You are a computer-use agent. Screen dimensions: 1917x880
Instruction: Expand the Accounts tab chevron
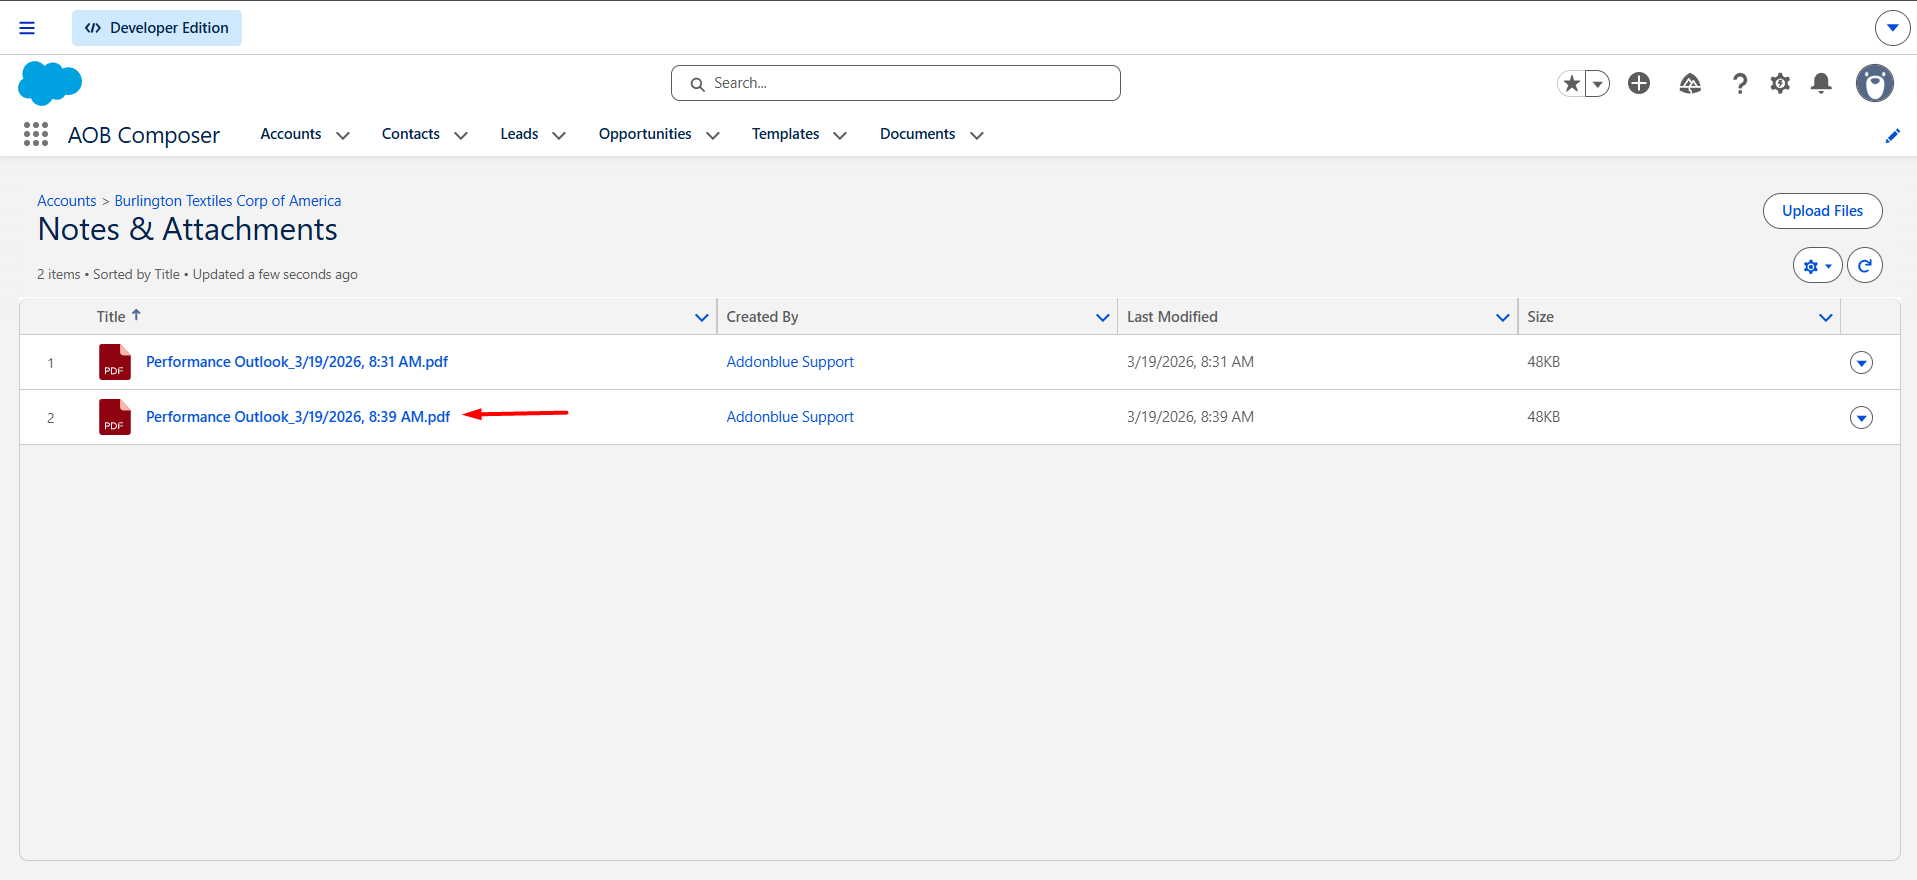[x=343, y=135]
